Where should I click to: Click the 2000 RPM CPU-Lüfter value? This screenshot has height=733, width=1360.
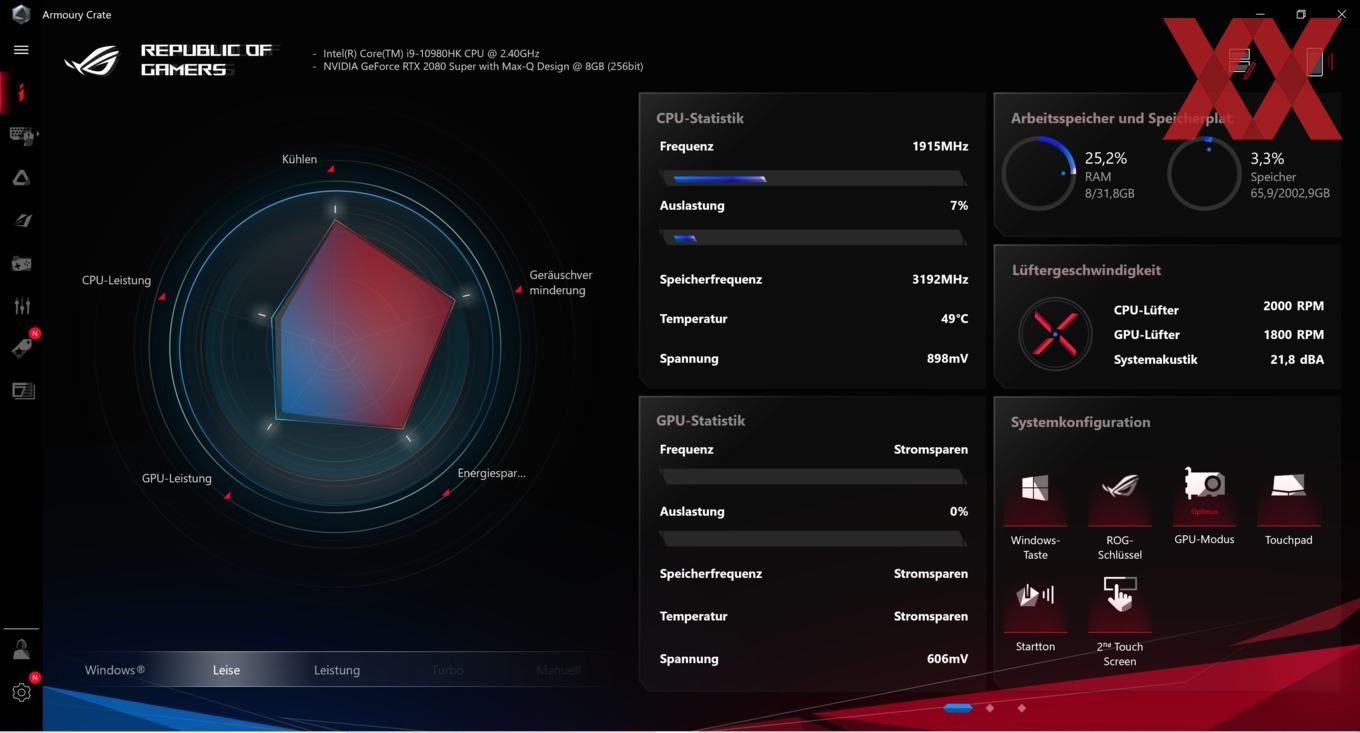(x=1293, y=306)
